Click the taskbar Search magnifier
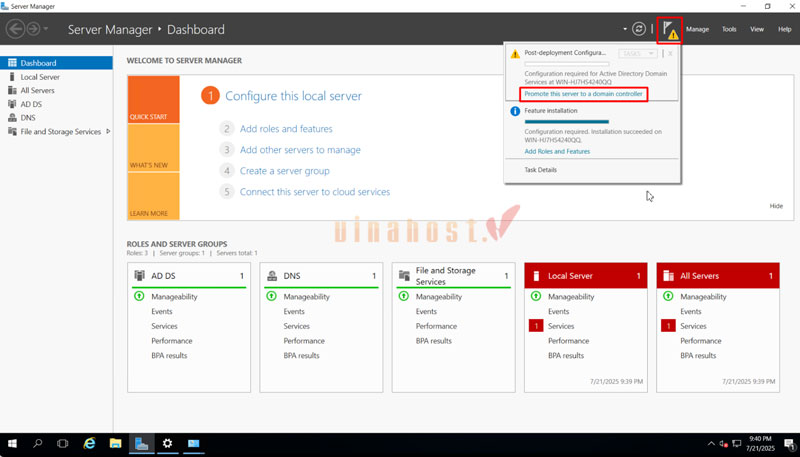The height and width of the screenshot is (457, 800). 37,444
